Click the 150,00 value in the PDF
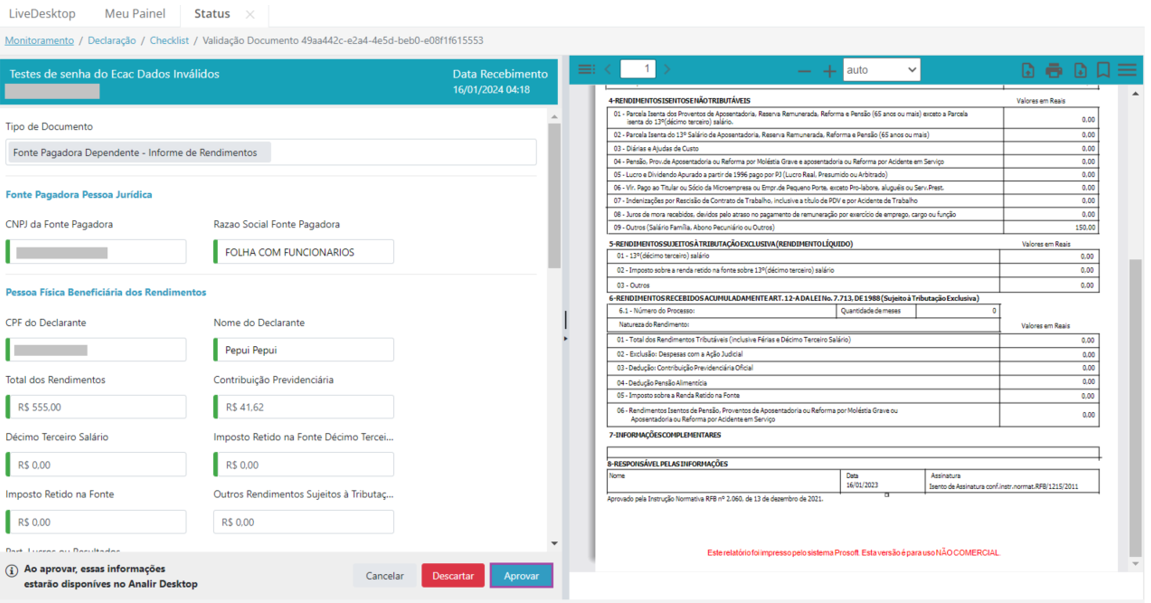 coord(1085,228)
